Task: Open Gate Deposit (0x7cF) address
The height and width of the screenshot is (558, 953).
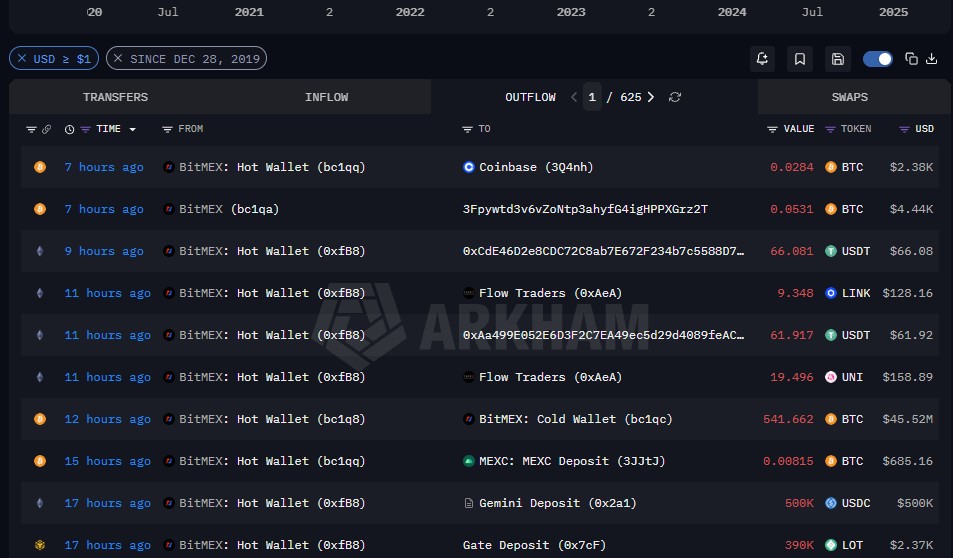Action: coord(534,545)
